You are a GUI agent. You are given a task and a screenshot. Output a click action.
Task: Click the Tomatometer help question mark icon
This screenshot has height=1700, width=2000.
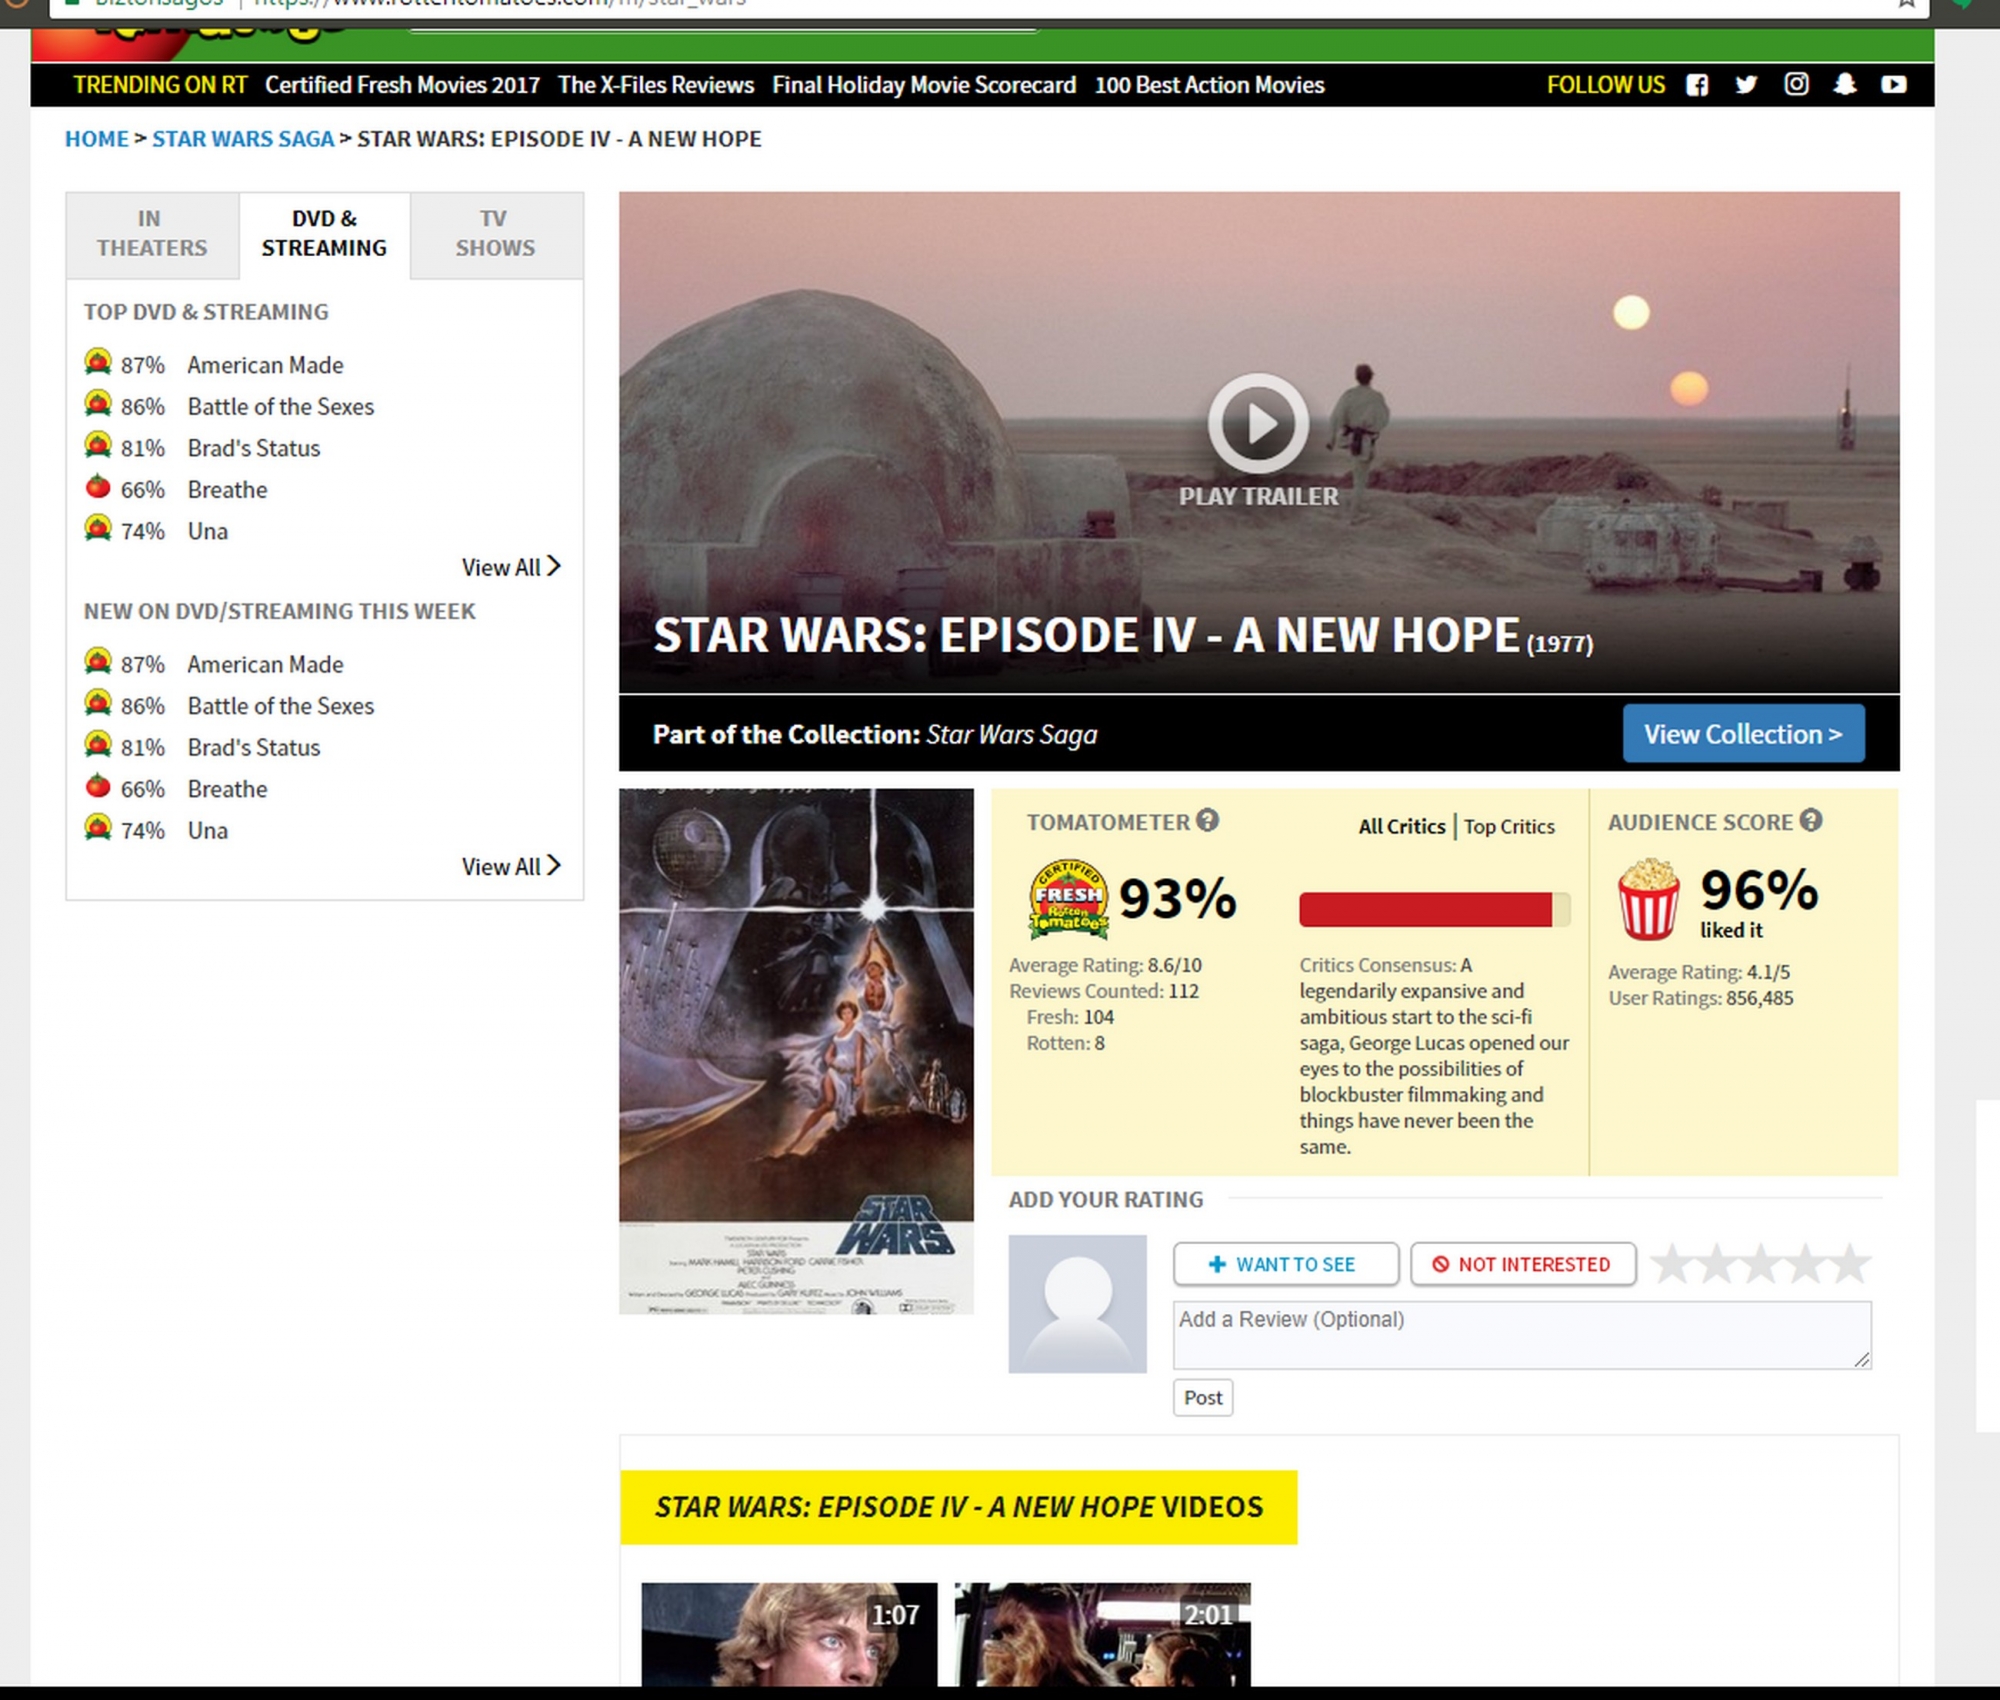(1207, 821)
